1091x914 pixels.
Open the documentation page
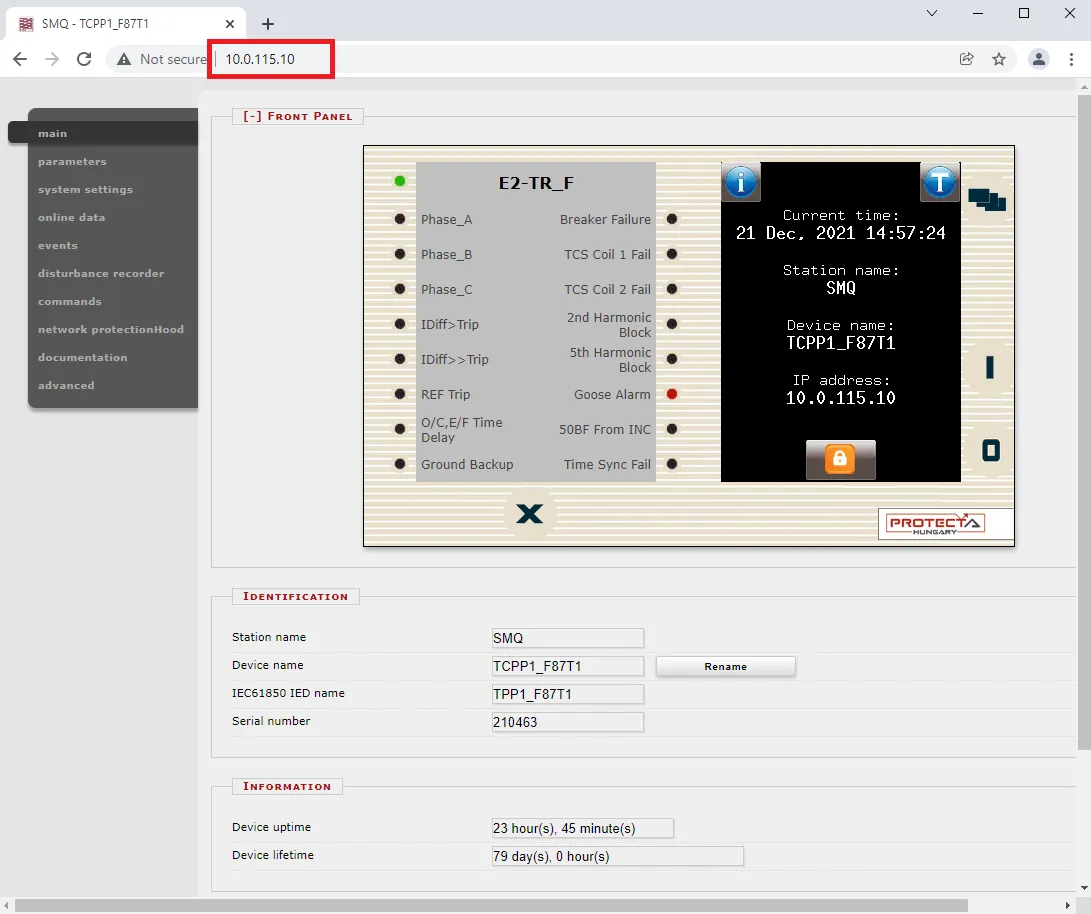pyautogui.click(x=83, y=358)
